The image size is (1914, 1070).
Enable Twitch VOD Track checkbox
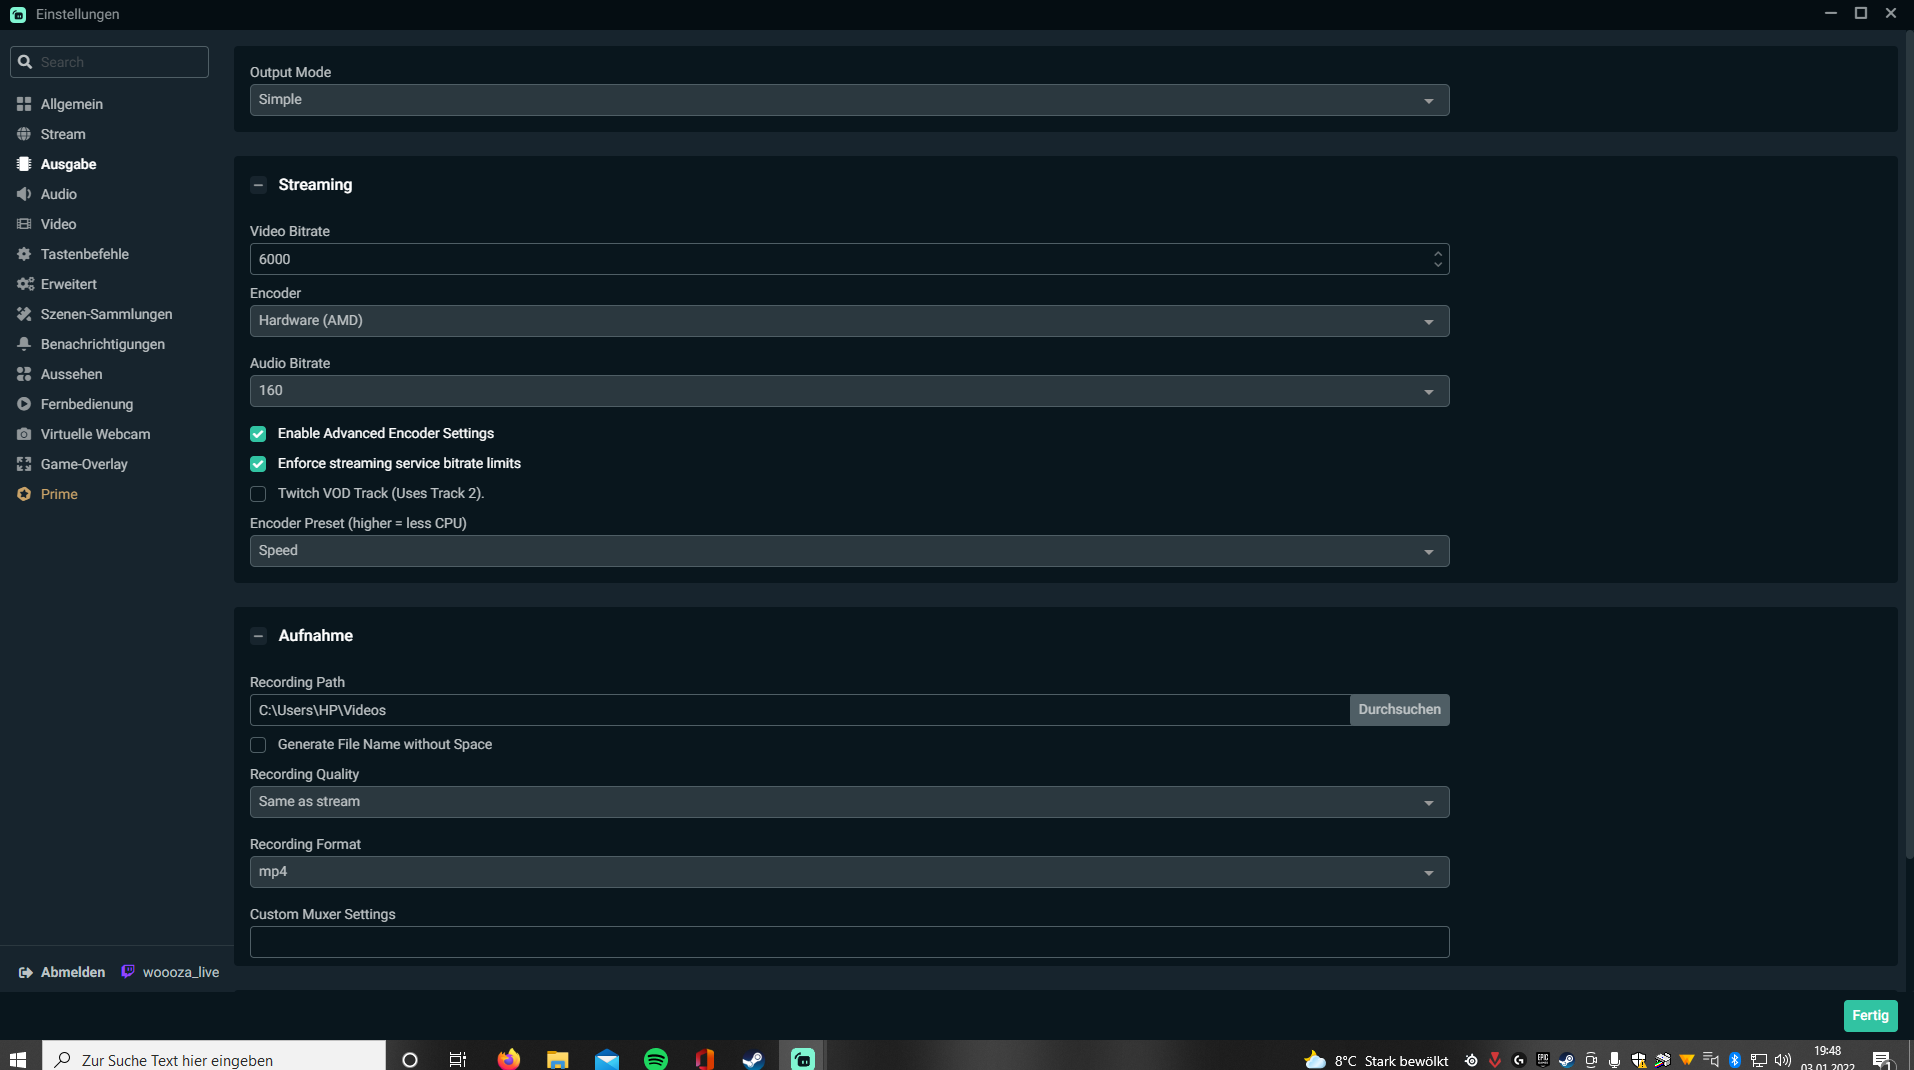coord(258,494)
